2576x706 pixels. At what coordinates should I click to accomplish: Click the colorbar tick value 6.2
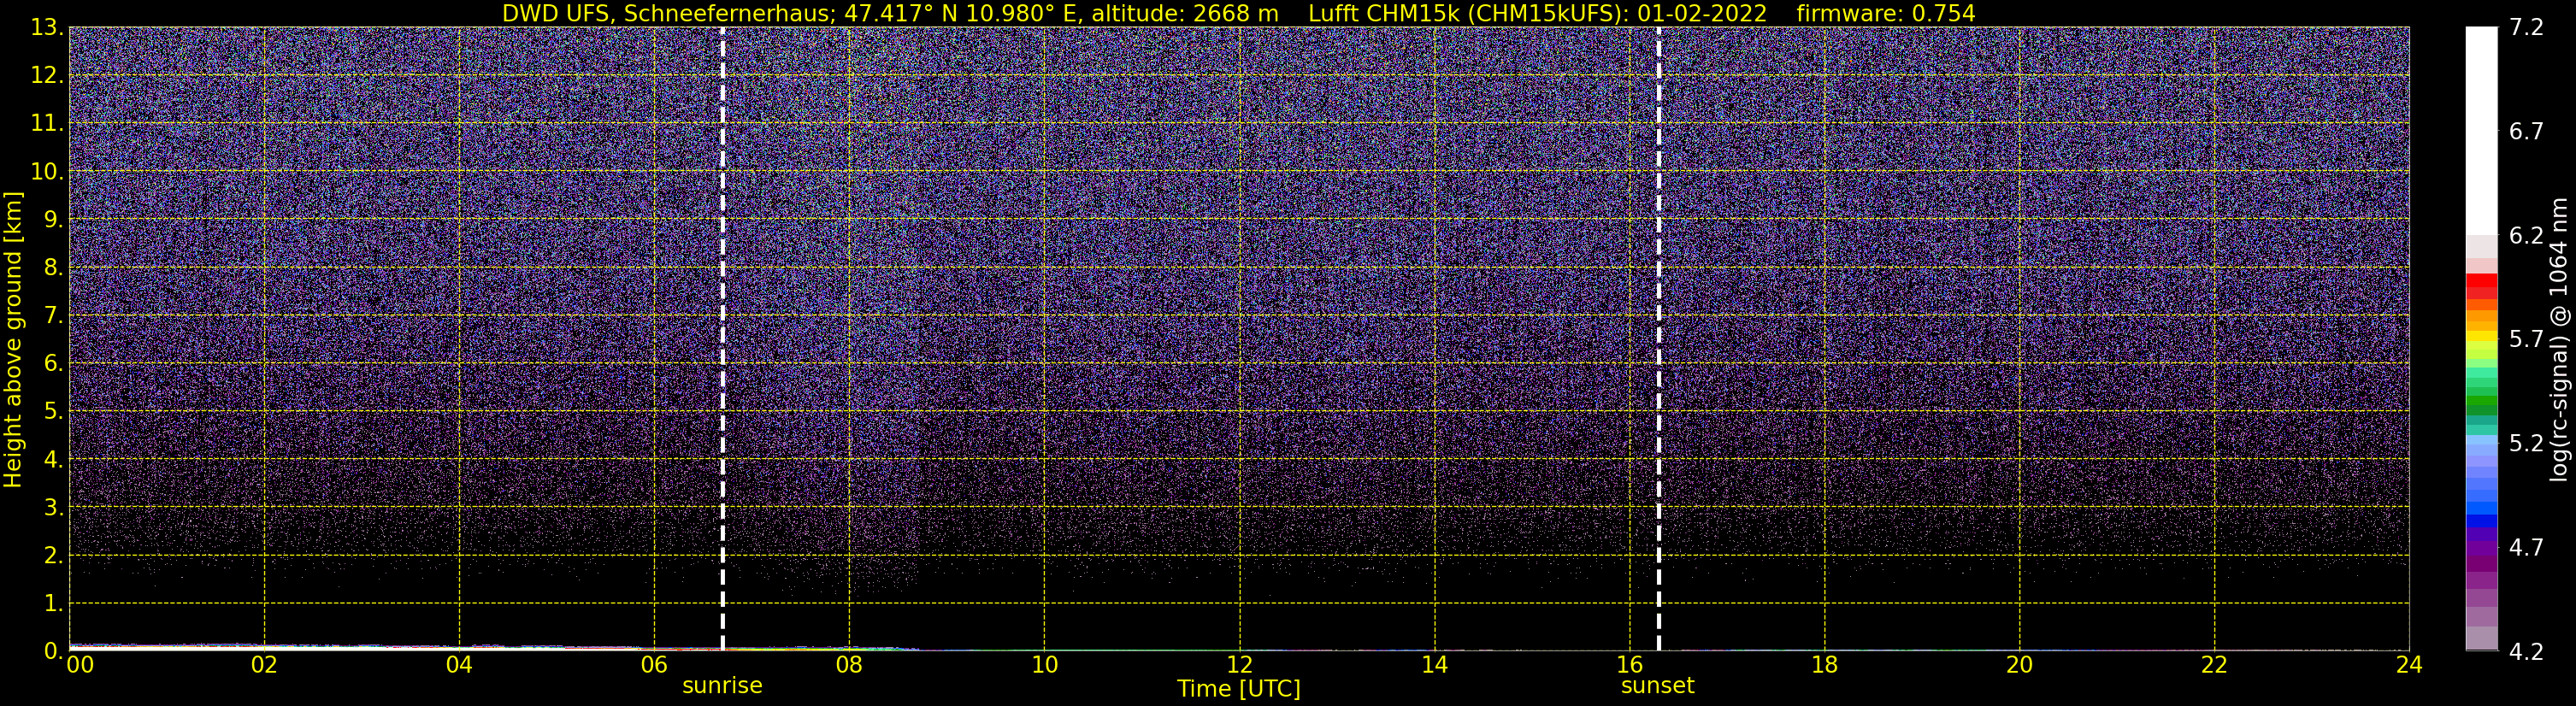coord(2526,236)
